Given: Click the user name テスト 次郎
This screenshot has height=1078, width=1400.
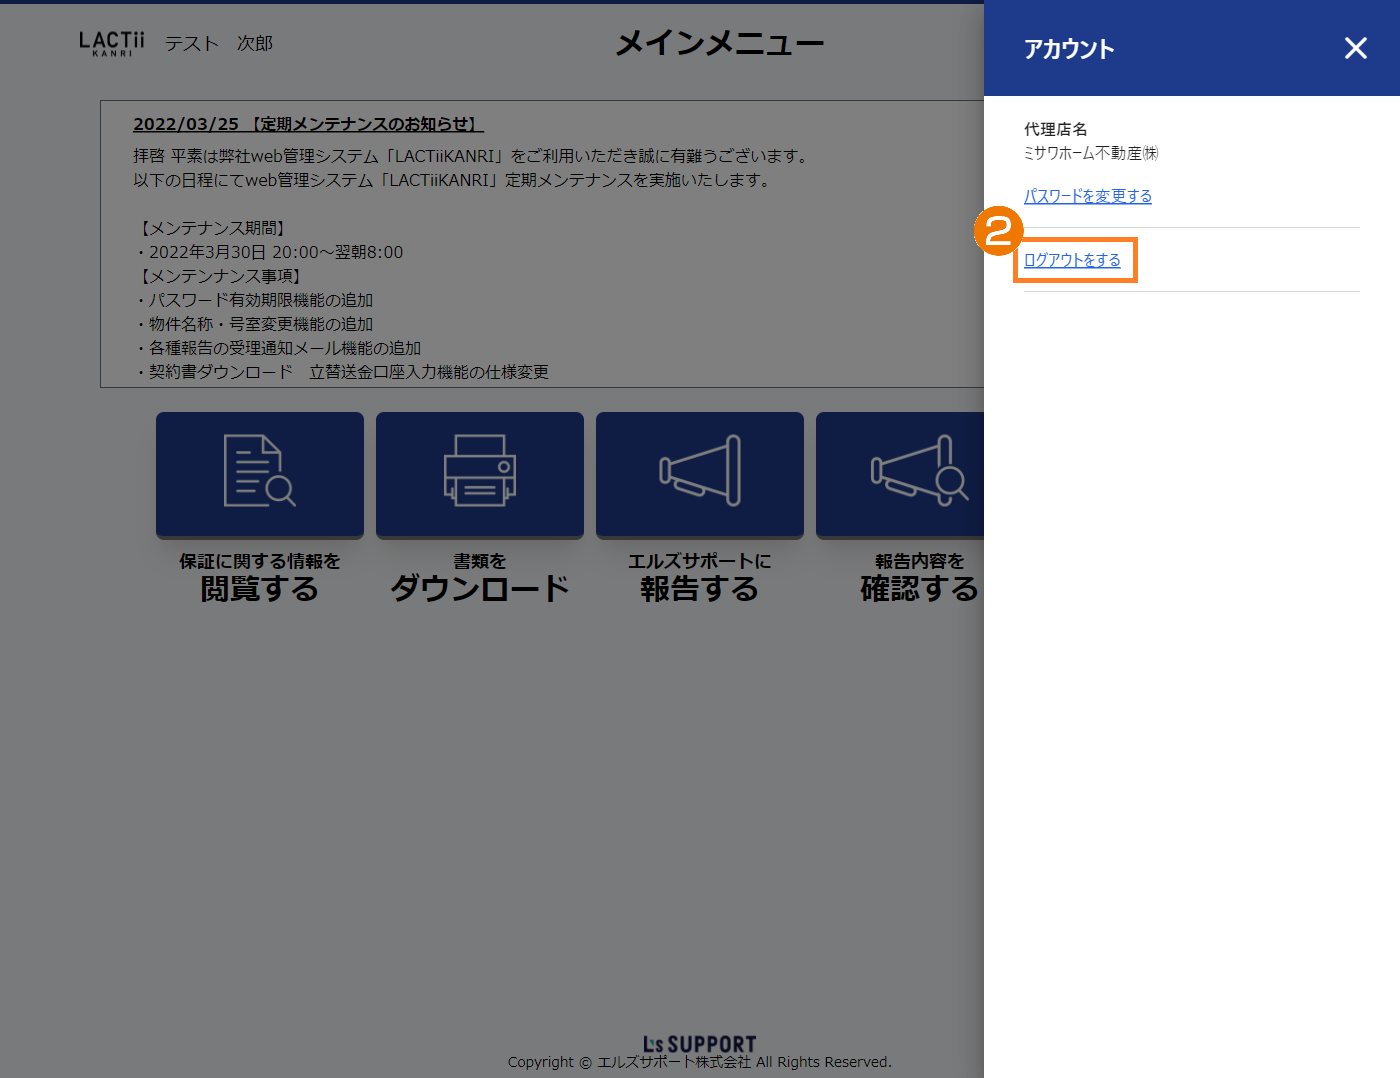Looking at the screenshot, I should tap(219, 44).
